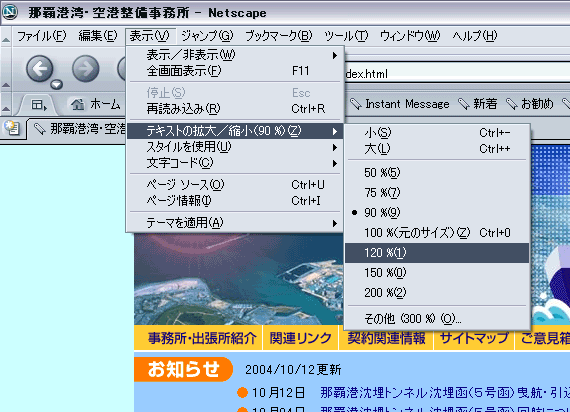Click the ホーム home icon button
The width and height of the screenshot is (570, 412).
[95, 104]
